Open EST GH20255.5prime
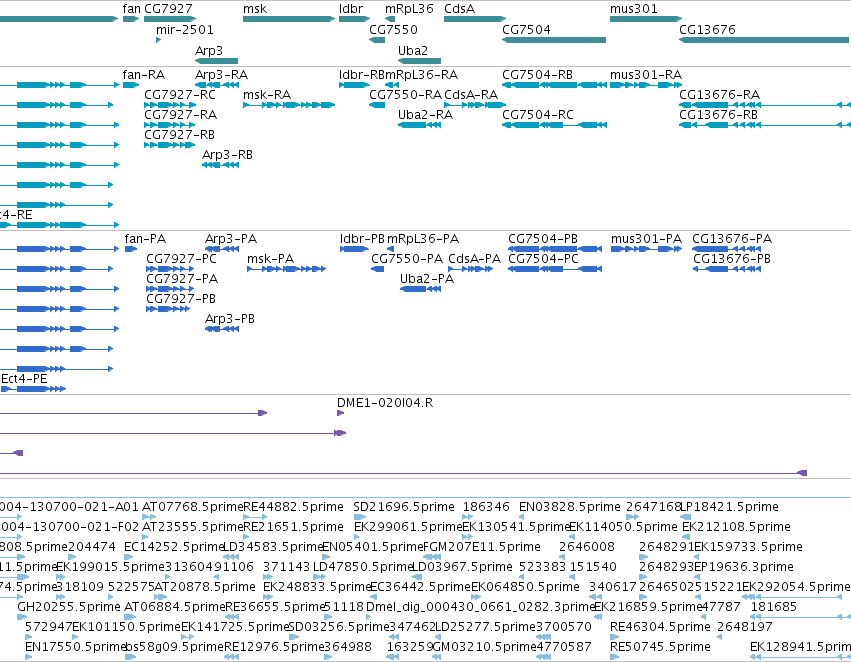This screenshot has width=851, height=662. 20,617
